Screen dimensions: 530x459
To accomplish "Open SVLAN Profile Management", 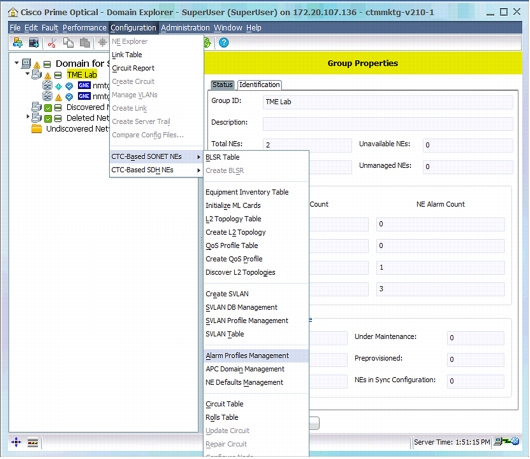I will (x=257, y=321).
